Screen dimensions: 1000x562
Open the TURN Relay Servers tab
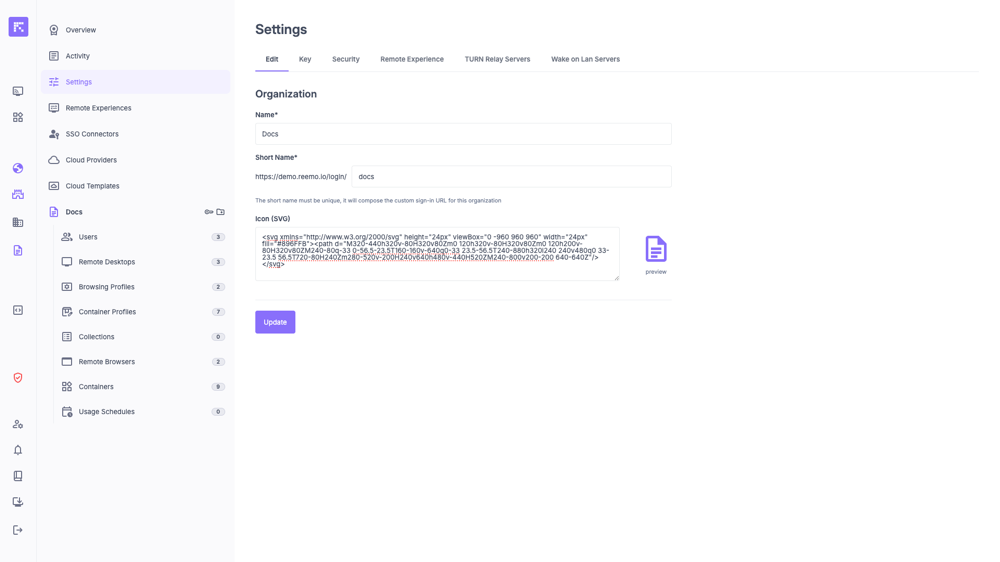pyautogui.click(x=497, y=59)
